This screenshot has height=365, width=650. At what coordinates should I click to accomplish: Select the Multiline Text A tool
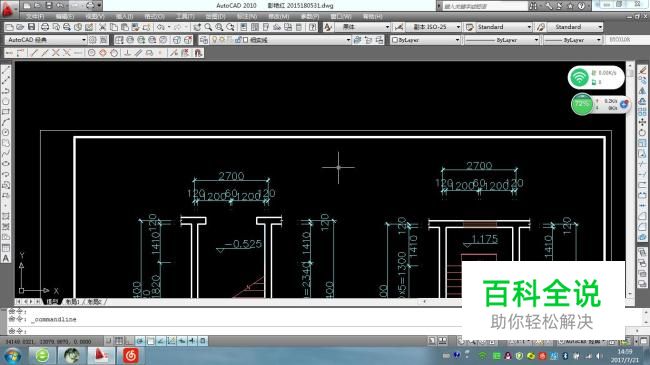(6, 258)
